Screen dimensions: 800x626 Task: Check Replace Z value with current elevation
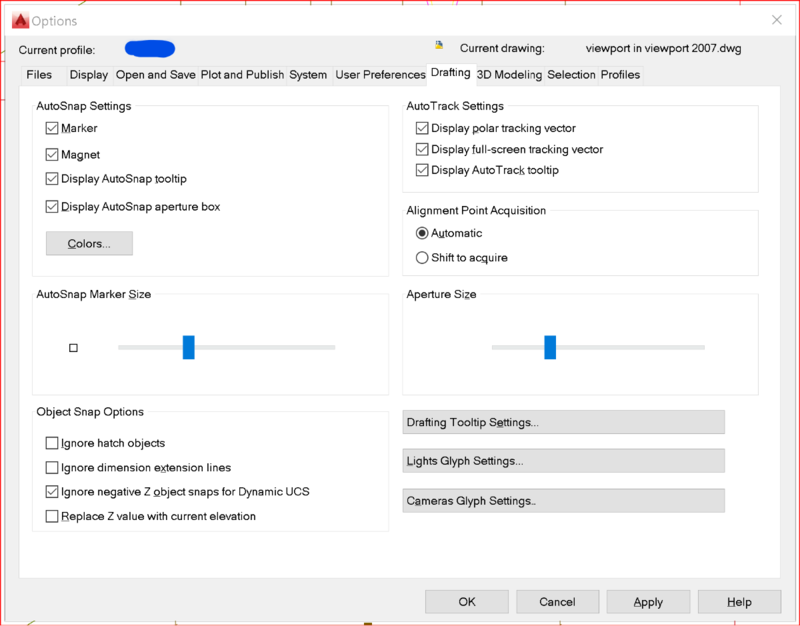click(52, 517)
